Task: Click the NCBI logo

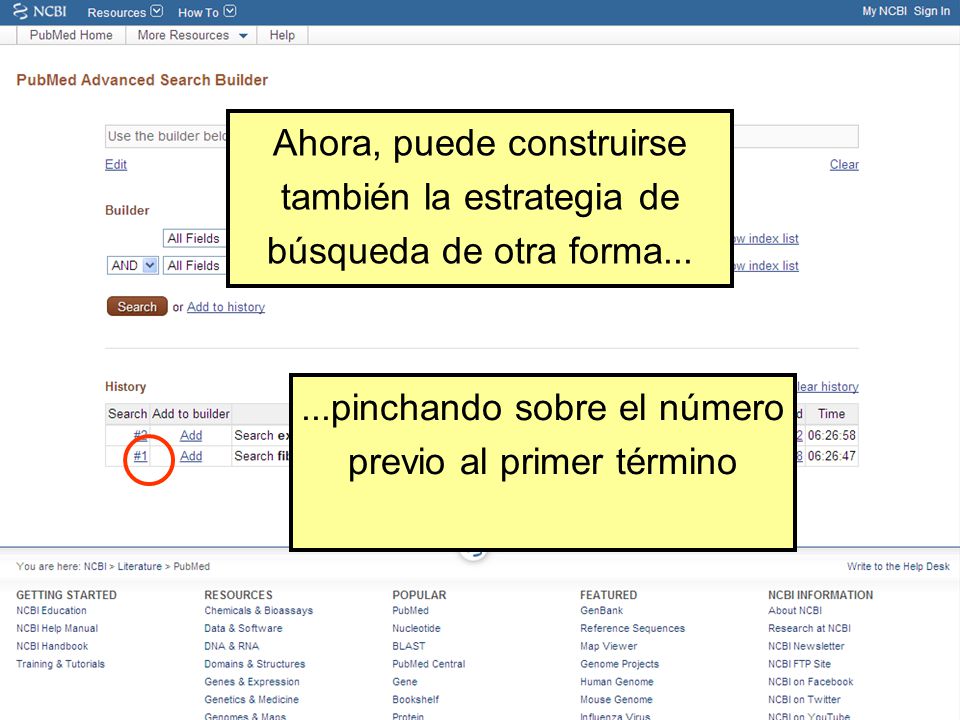Action: click(40, 12)
